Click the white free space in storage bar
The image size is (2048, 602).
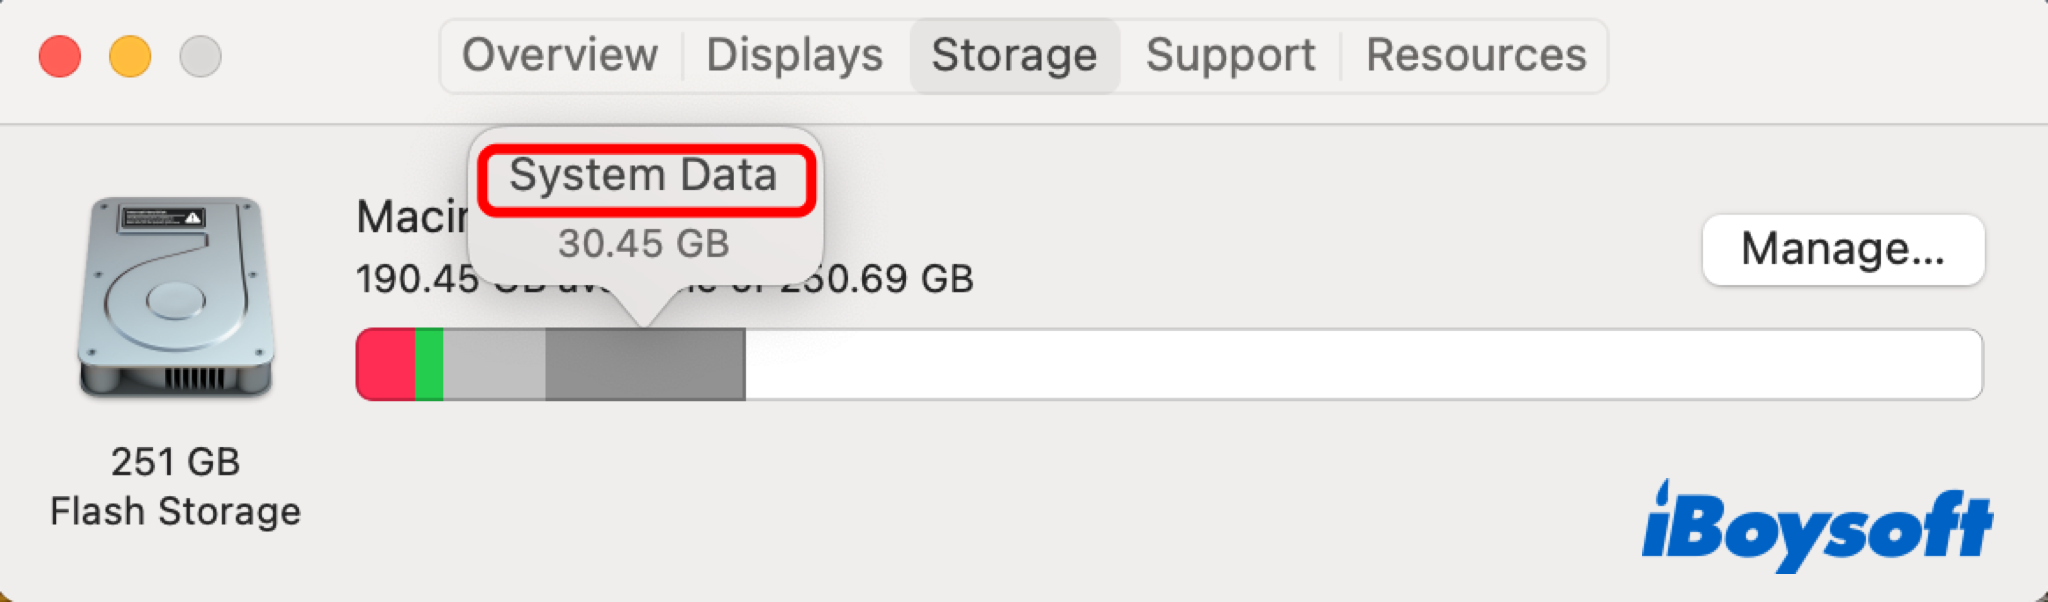[x=1360, y=365]
